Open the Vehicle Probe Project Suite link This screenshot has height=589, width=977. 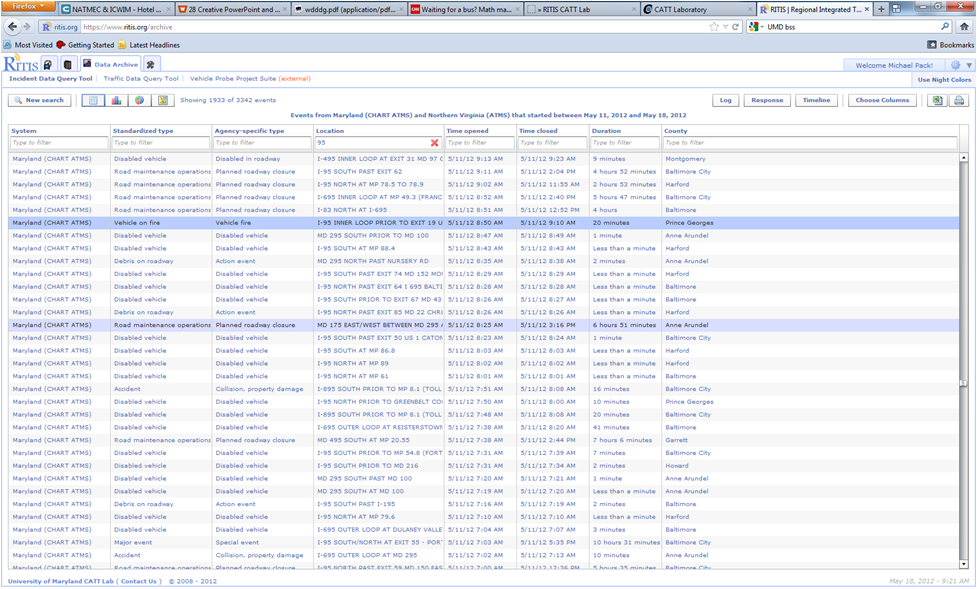point(250,79)
